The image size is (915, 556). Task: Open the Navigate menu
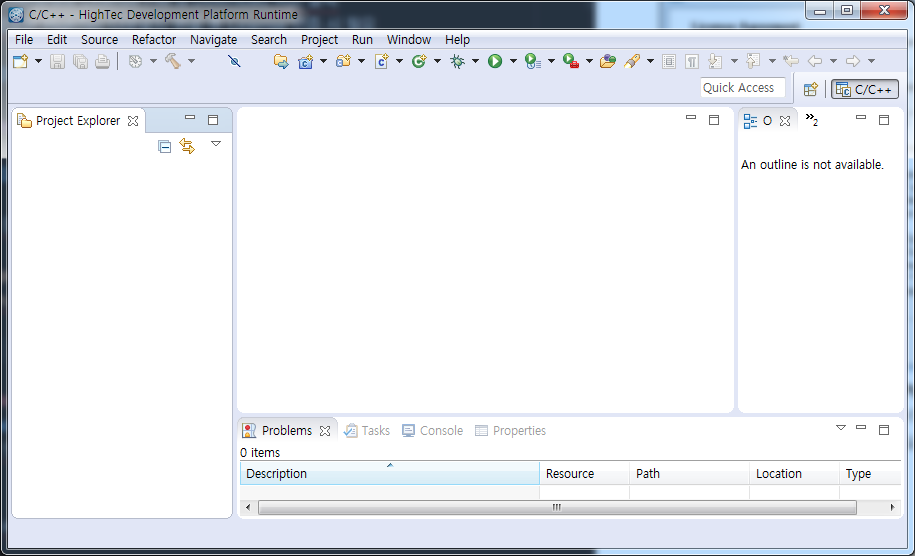click(x=214, y=40)
